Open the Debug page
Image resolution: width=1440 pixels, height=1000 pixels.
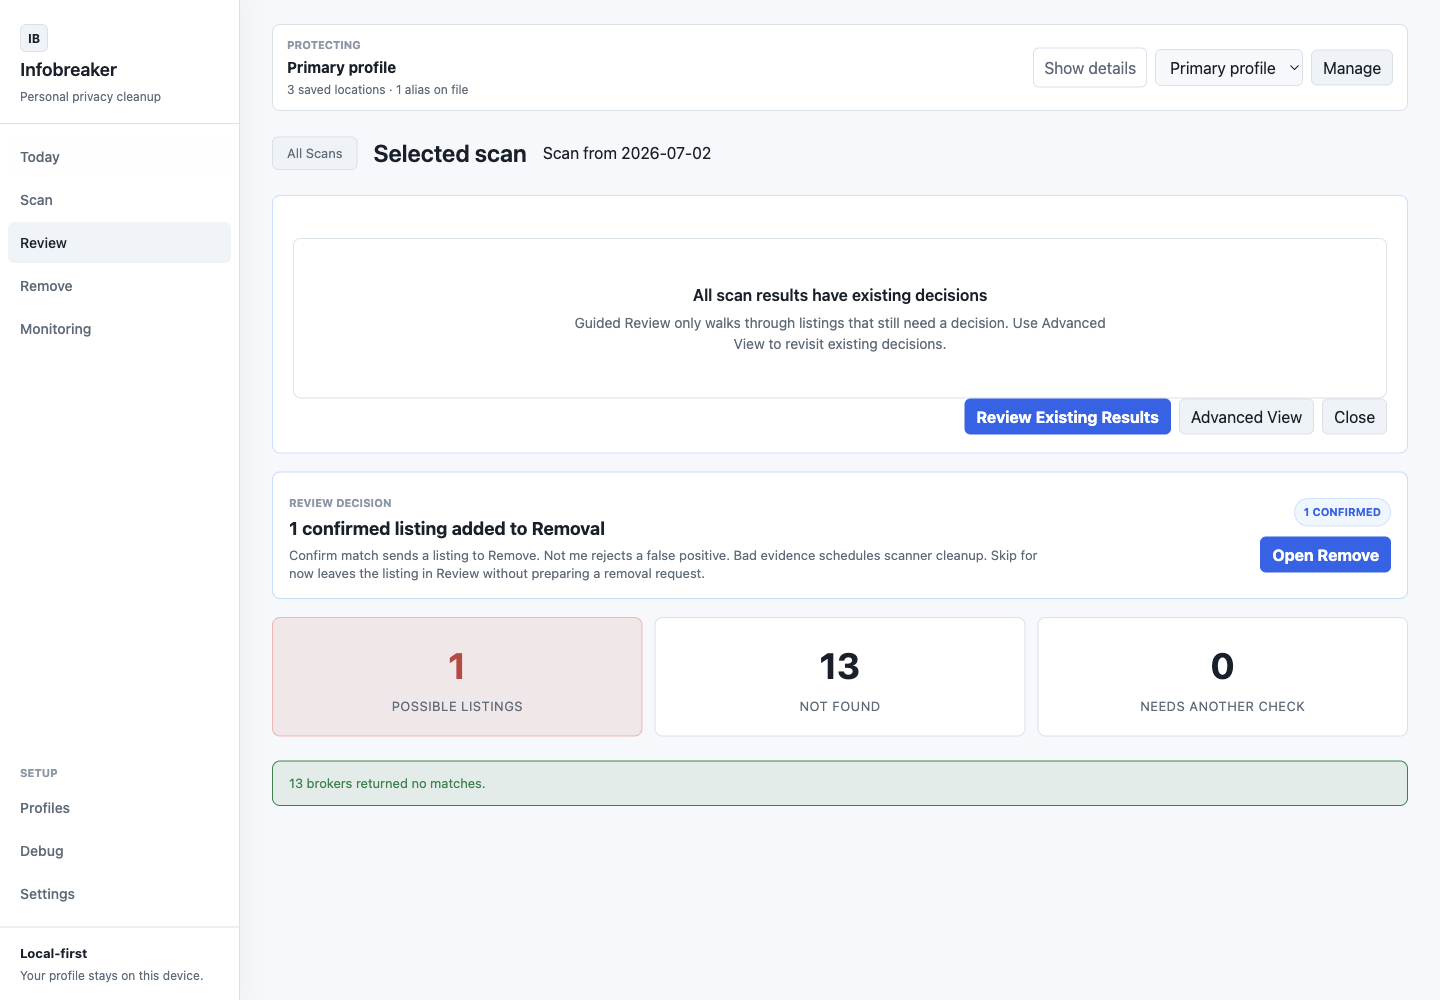coord(119,851)
